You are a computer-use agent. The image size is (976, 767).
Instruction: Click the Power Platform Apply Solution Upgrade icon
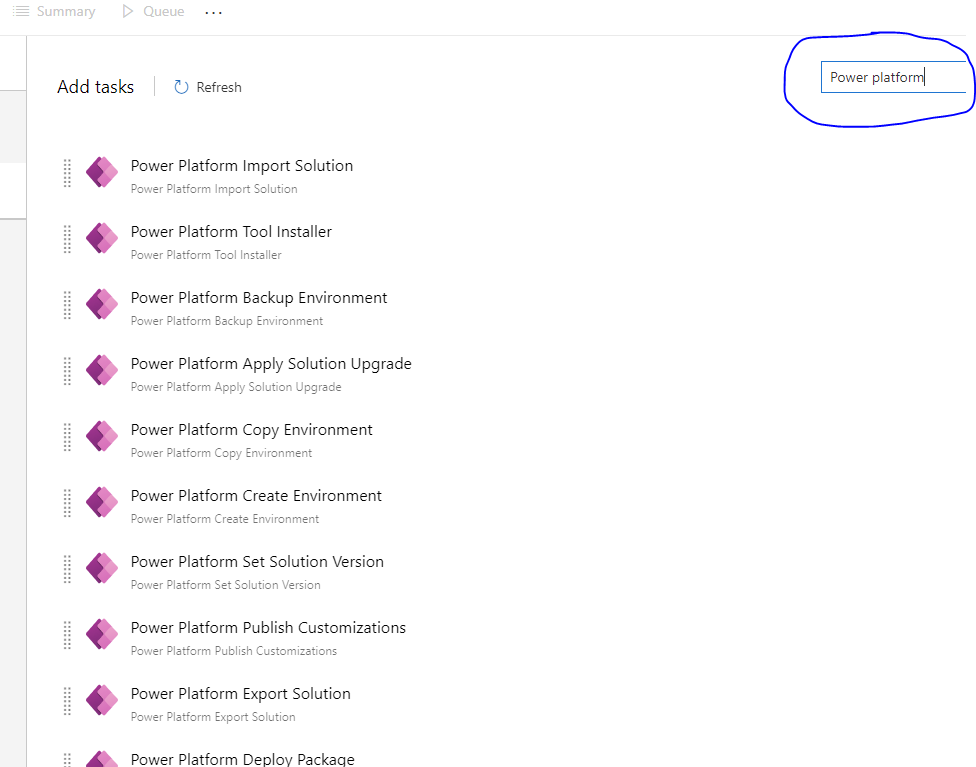pos(102,370)
